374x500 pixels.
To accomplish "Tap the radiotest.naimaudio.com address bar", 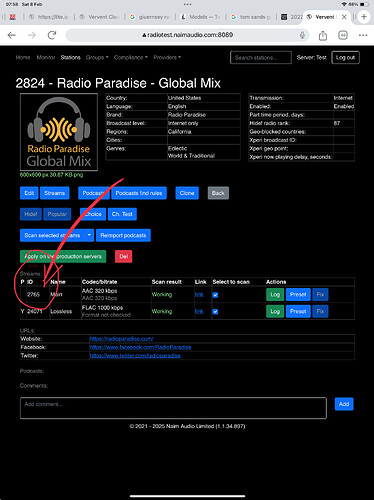I will pyautogui.click(x=187, y=35).
